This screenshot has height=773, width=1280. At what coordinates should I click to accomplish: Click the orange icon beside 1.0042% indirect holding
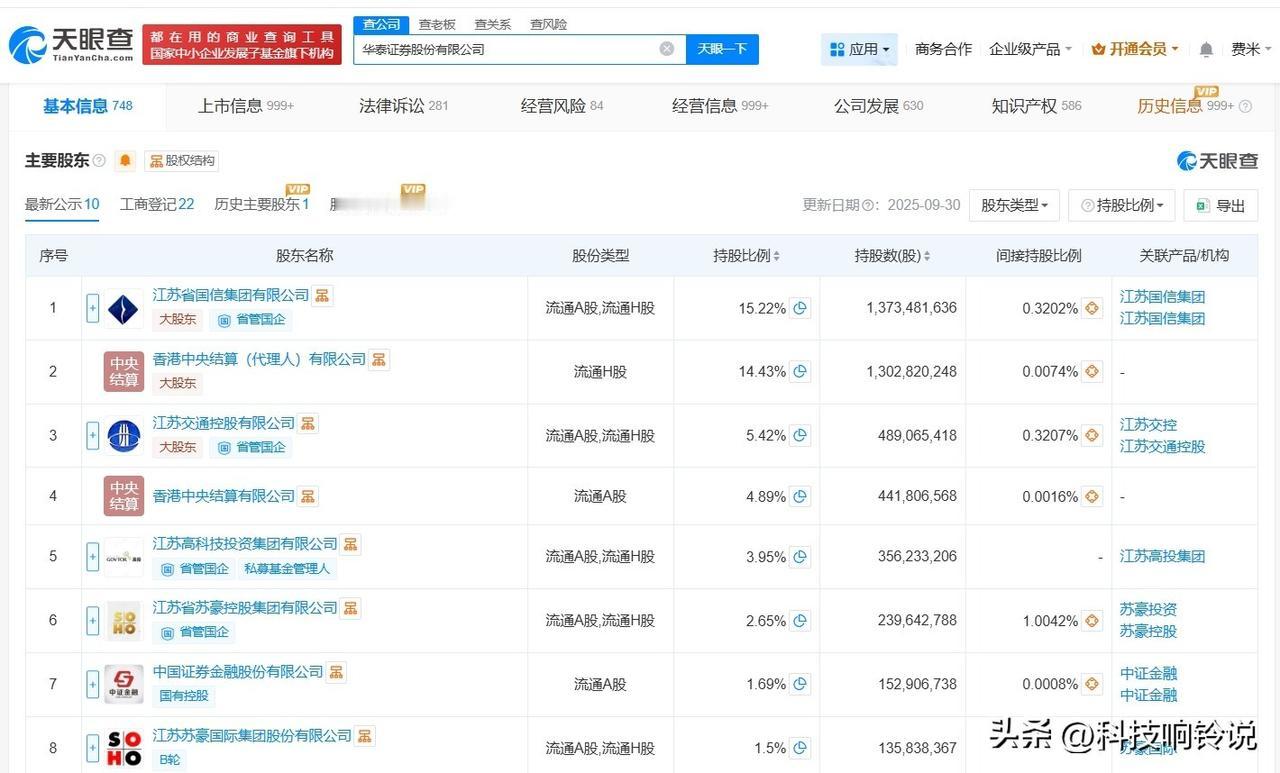tap(1092, 620)
